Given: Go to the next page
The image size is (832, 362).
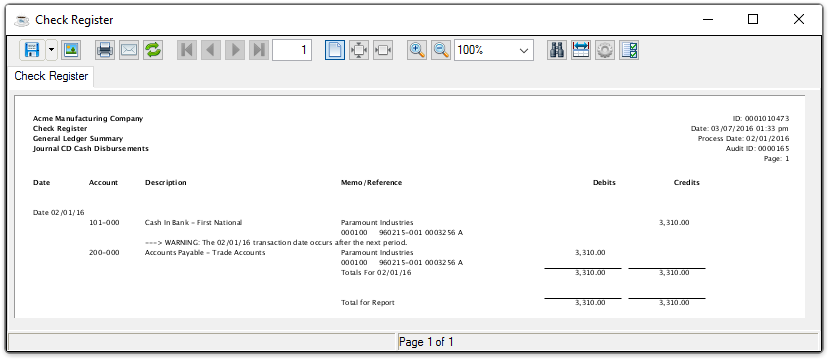Looking at the screenshot, I should [x=235, y=50].
